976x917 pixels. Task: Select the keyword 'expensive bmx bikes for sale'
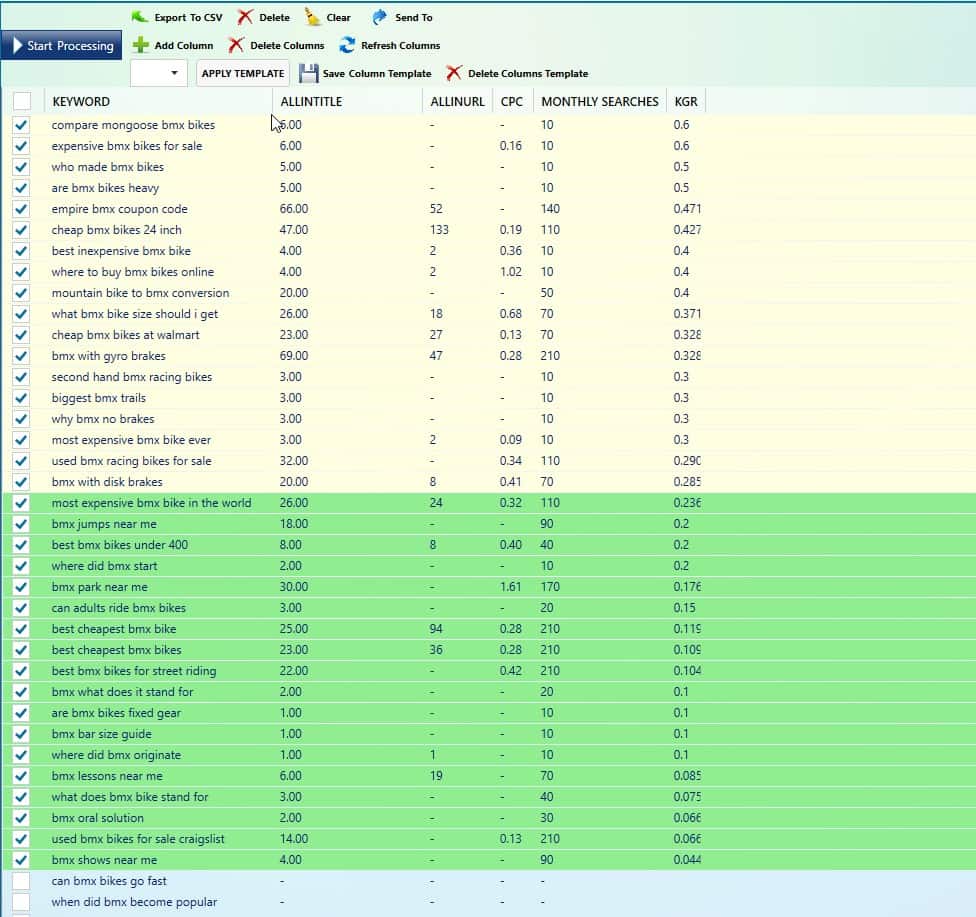127,146
